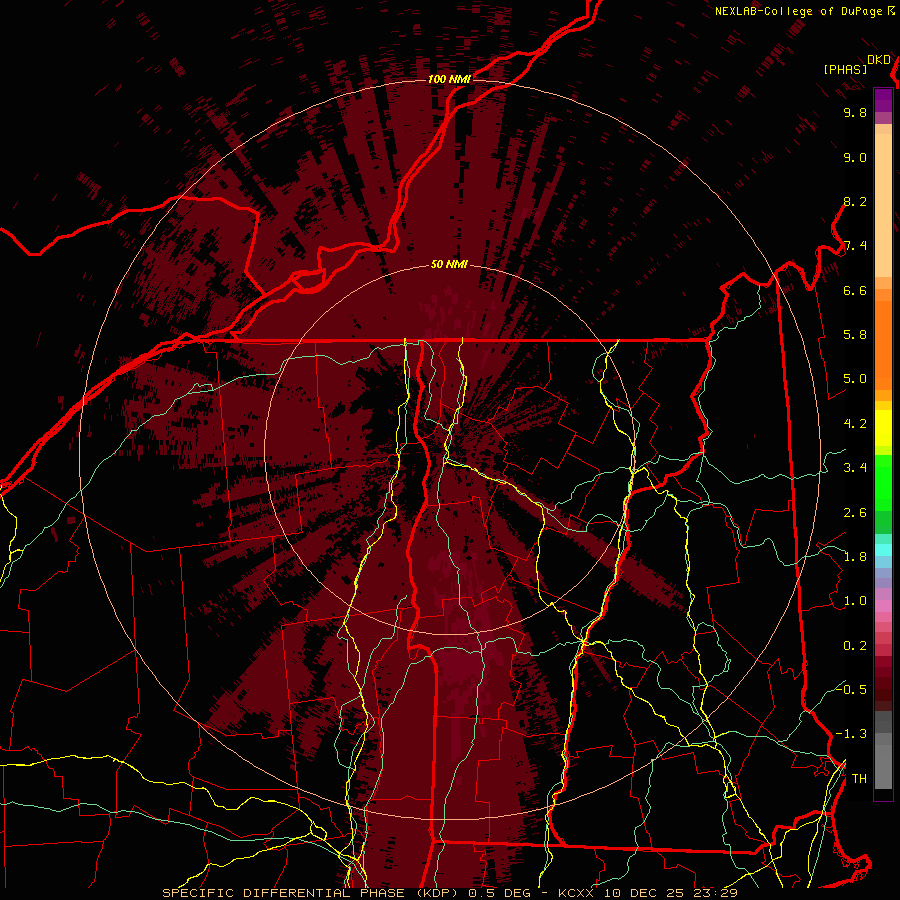Click the 6.6 scale value
900x900 pixels.
pos(855,291)
